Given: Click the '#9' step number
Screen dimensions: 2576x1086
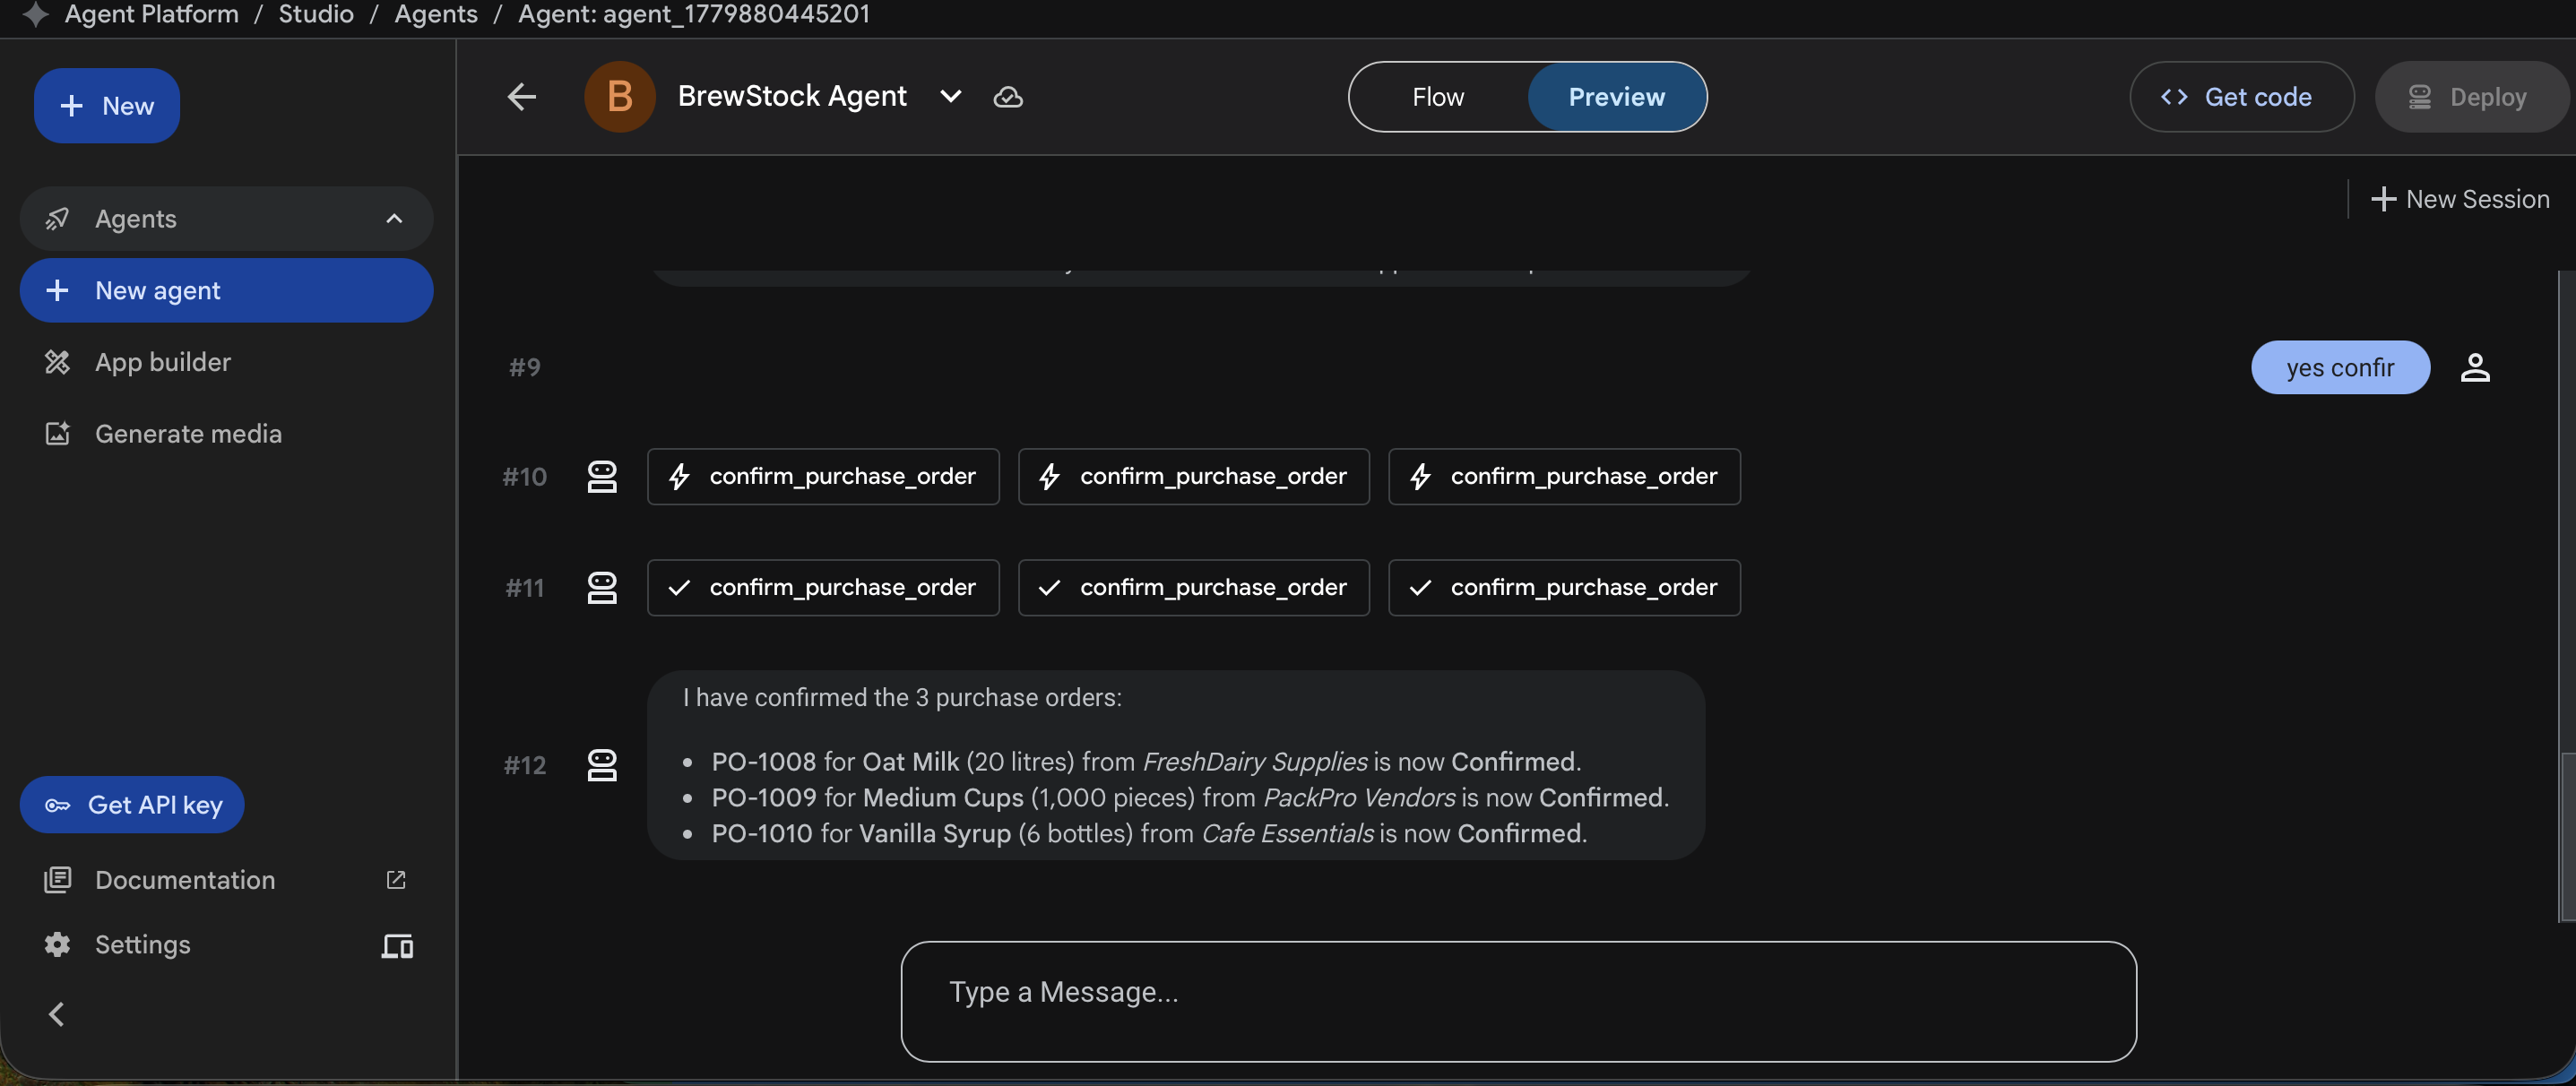Looking at the screenshot, I should pos(525,368).
